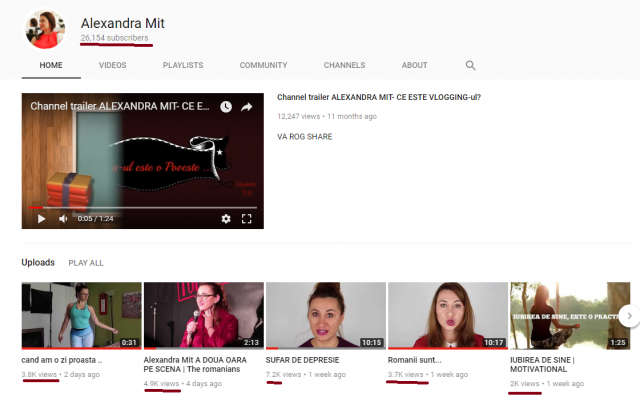The width and height of the screenshot is (640, 397).
Task: Open Alexandra Mit channel avatar
Action: [45, 29]
